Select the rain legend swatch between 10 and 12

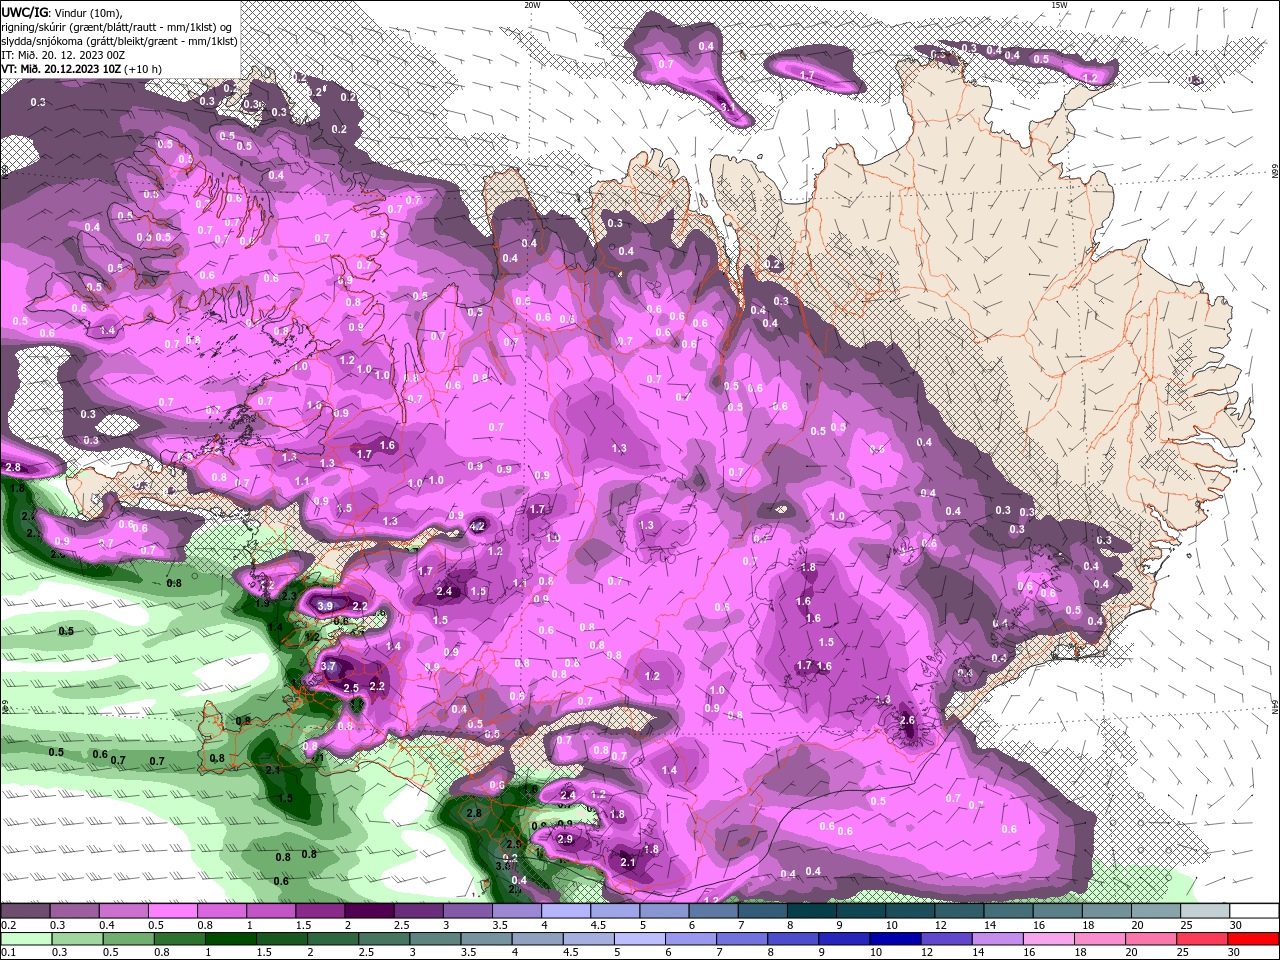[x=895, y=939]
